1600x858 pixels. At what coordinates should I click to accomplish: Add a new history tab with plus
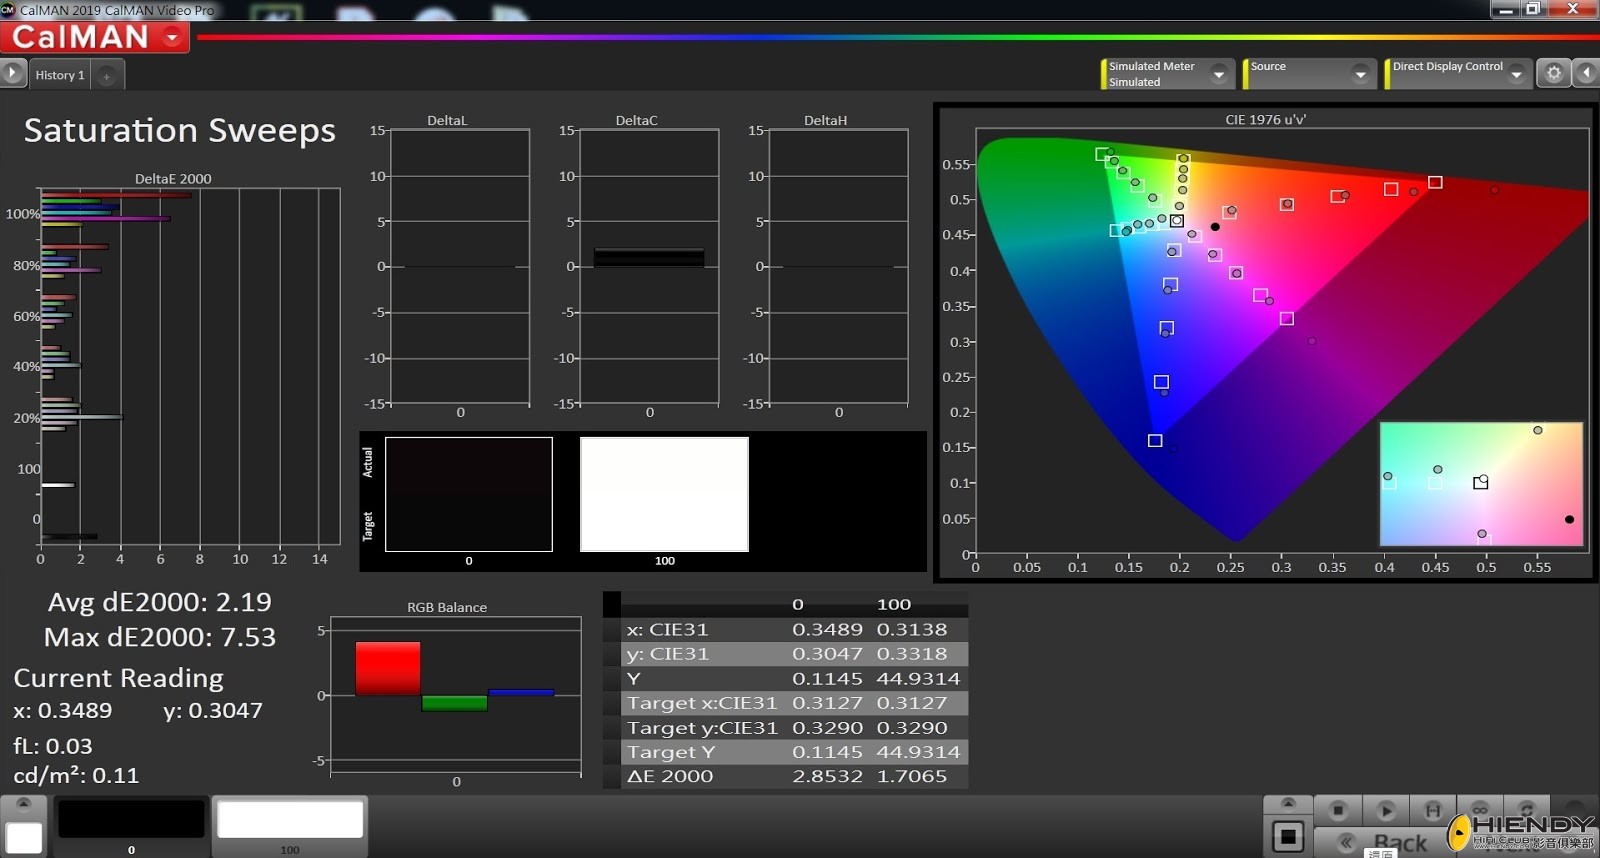point(107,76)
